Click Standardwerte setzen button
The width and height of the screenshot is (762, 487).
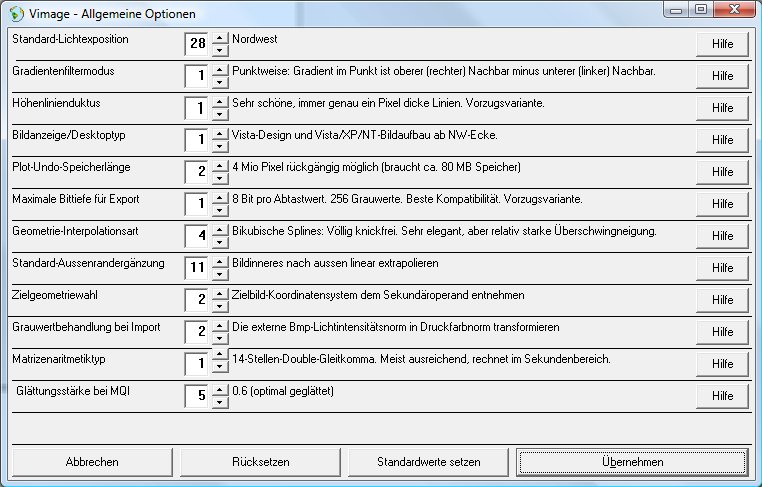[428, 462]
